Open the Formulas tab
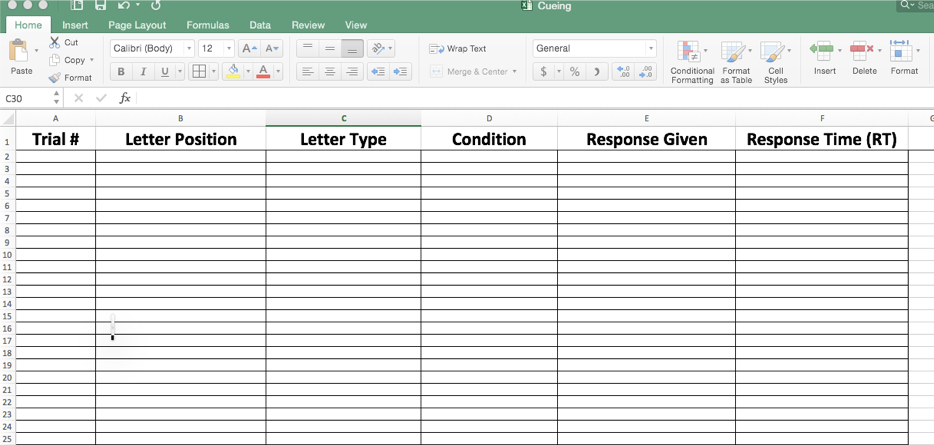Image resolution: width=934 pixels, height=445 pixels. (x=207, y=25)
